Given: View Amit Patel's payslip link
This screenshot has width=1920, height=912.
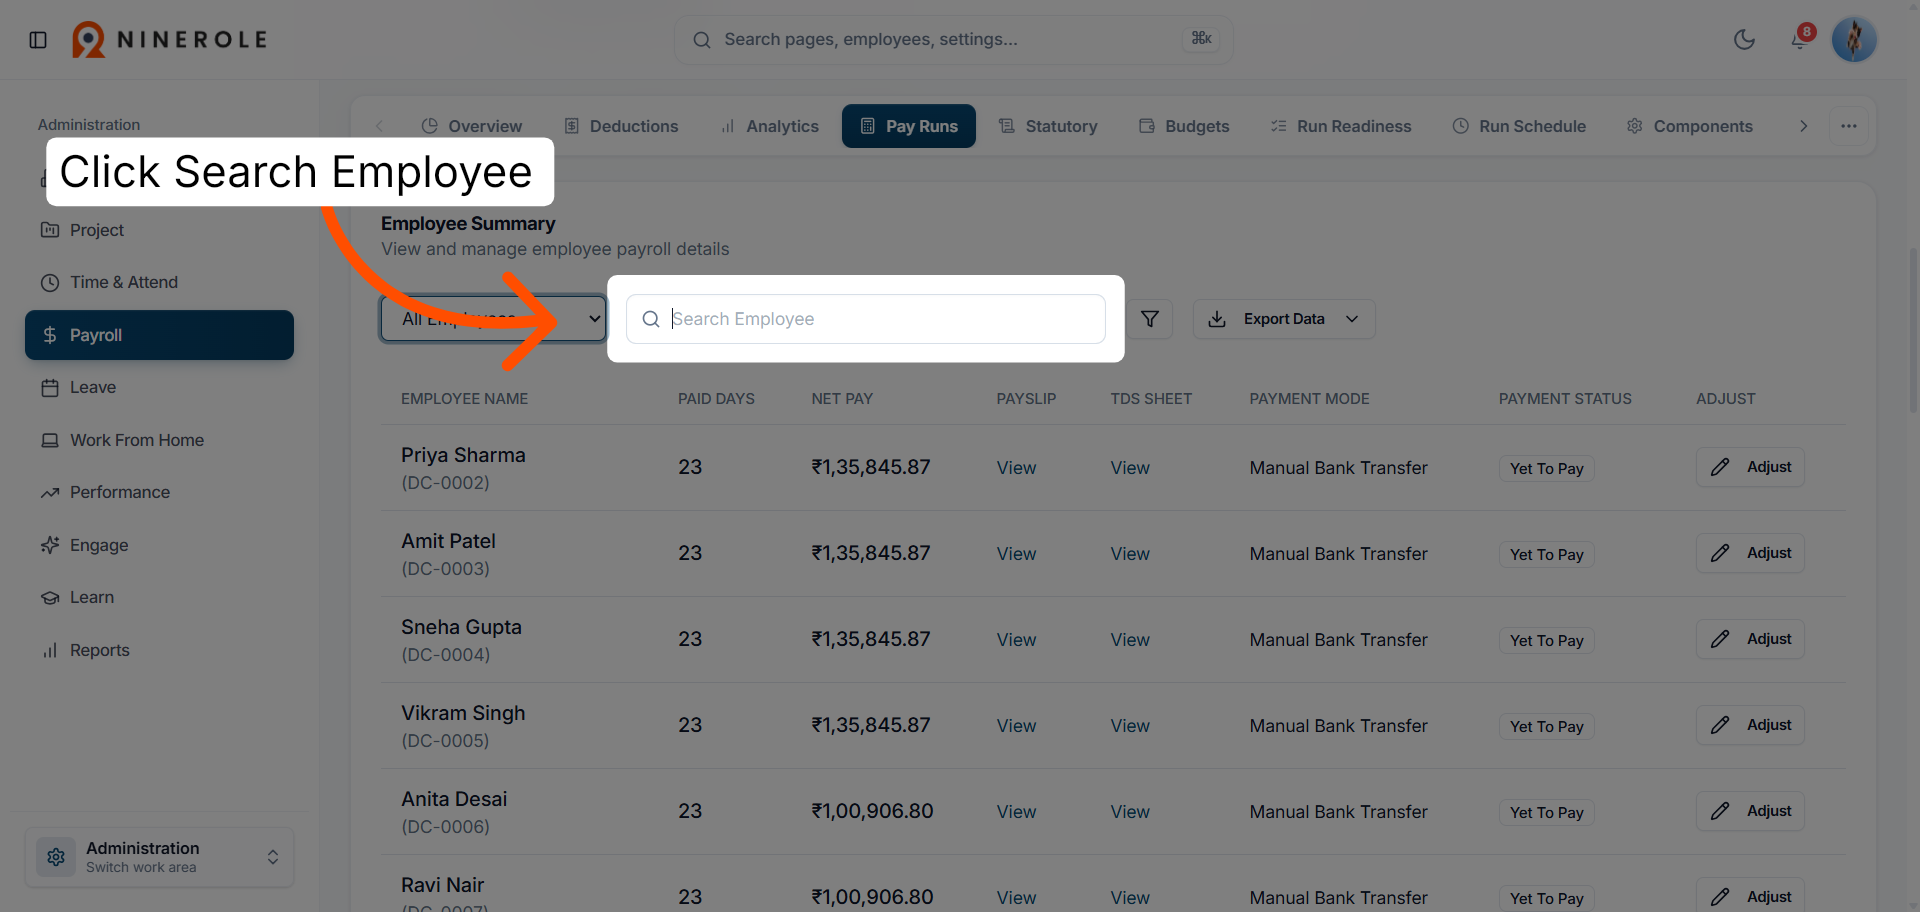Looking at the screenshot, I should (1016, 554).
